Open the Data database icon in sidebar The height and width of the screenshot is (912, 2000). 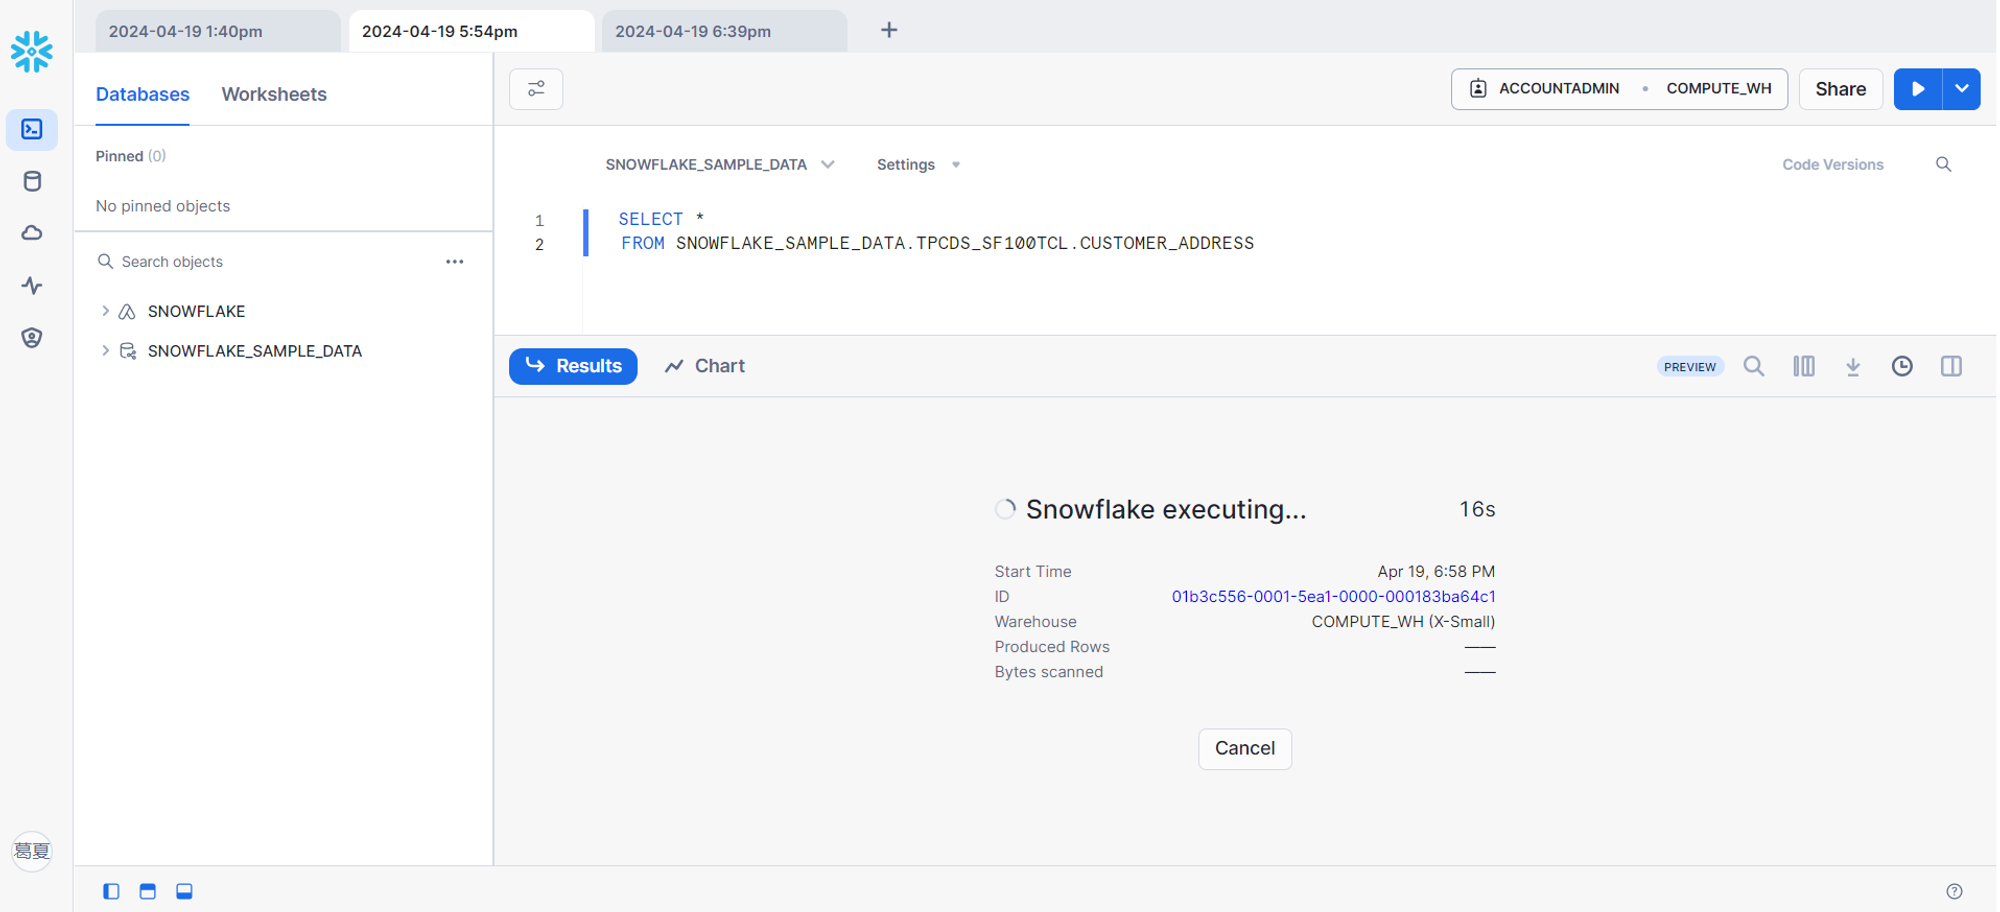(x=32, y=181)
